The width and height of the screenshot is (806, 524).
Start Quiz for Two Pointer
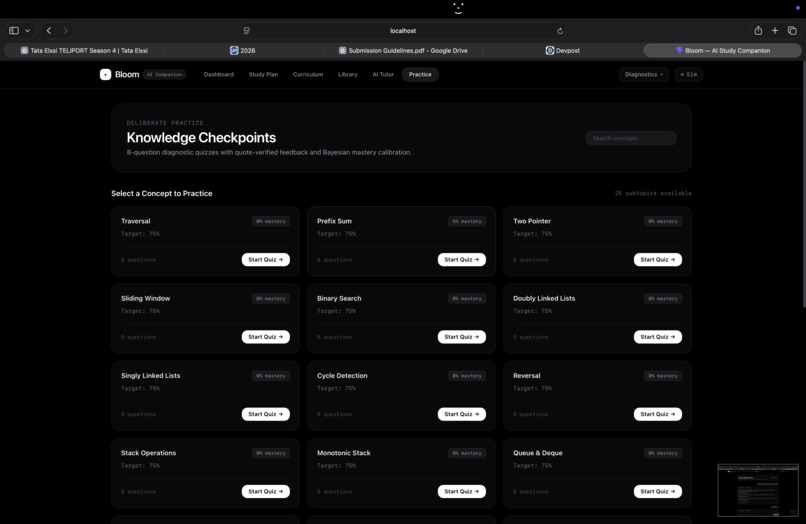657,260
